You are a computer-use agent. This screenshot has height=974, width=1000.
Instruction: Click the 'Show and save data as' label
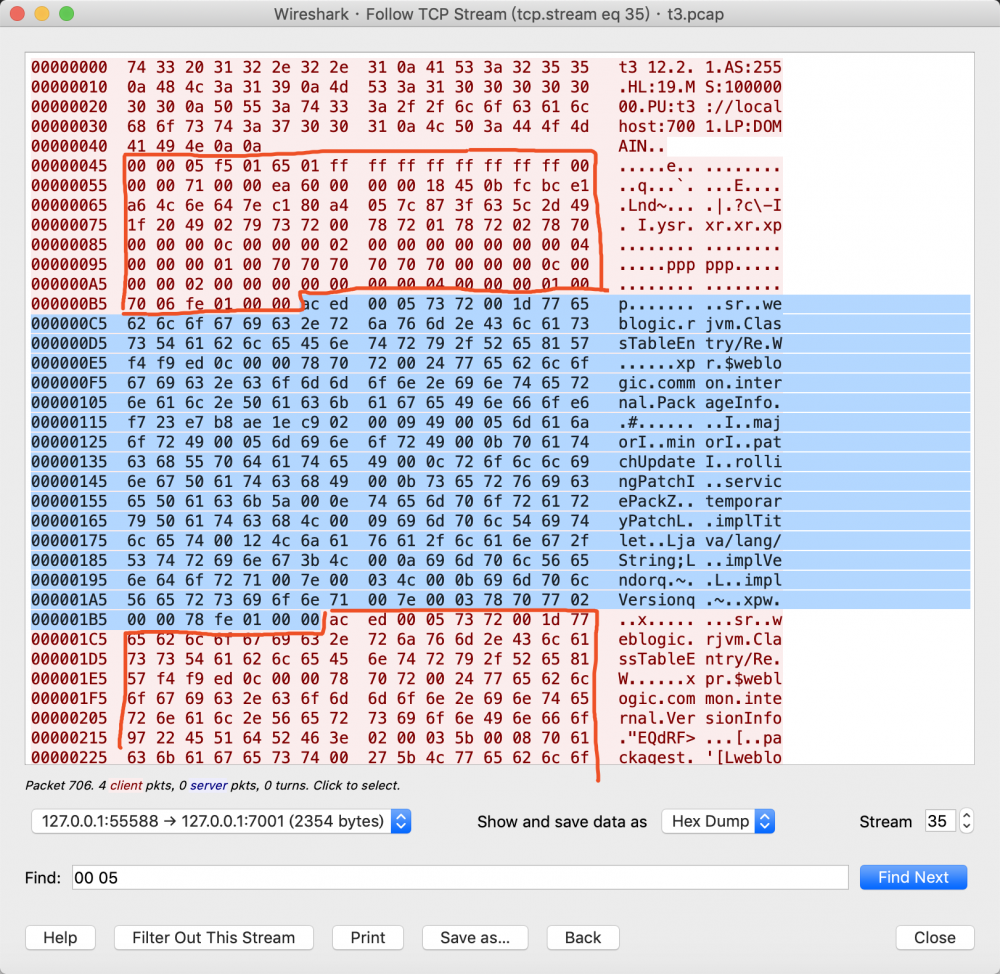[562, 822]
